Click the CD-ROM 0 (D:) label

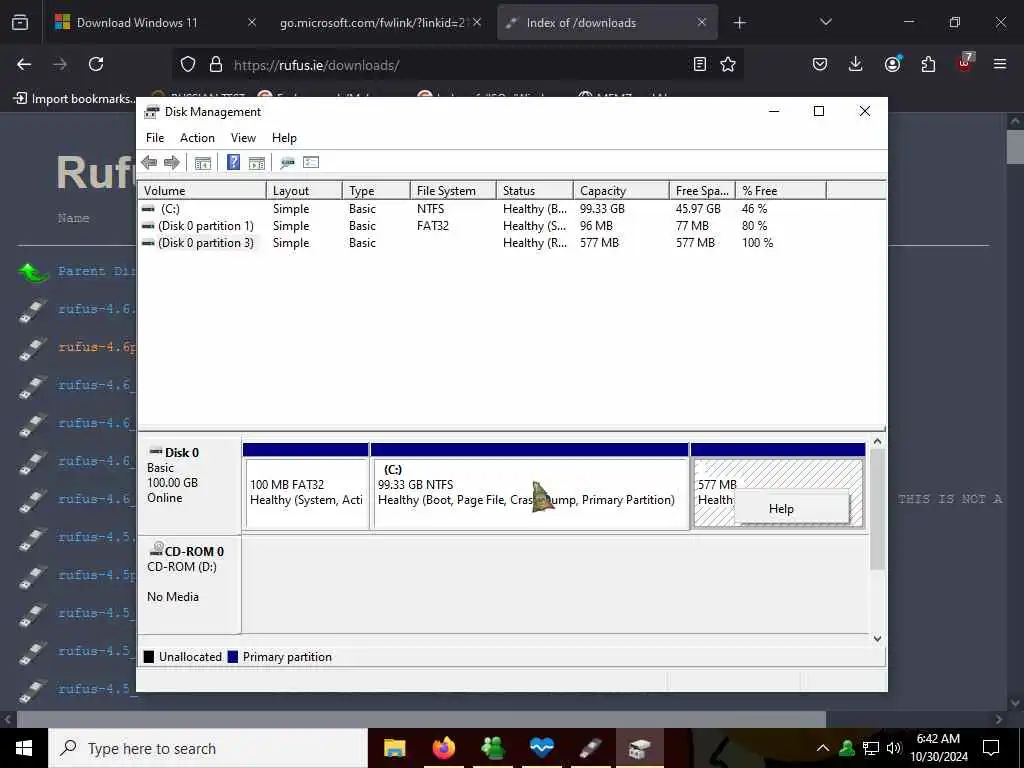click(189, 584)
